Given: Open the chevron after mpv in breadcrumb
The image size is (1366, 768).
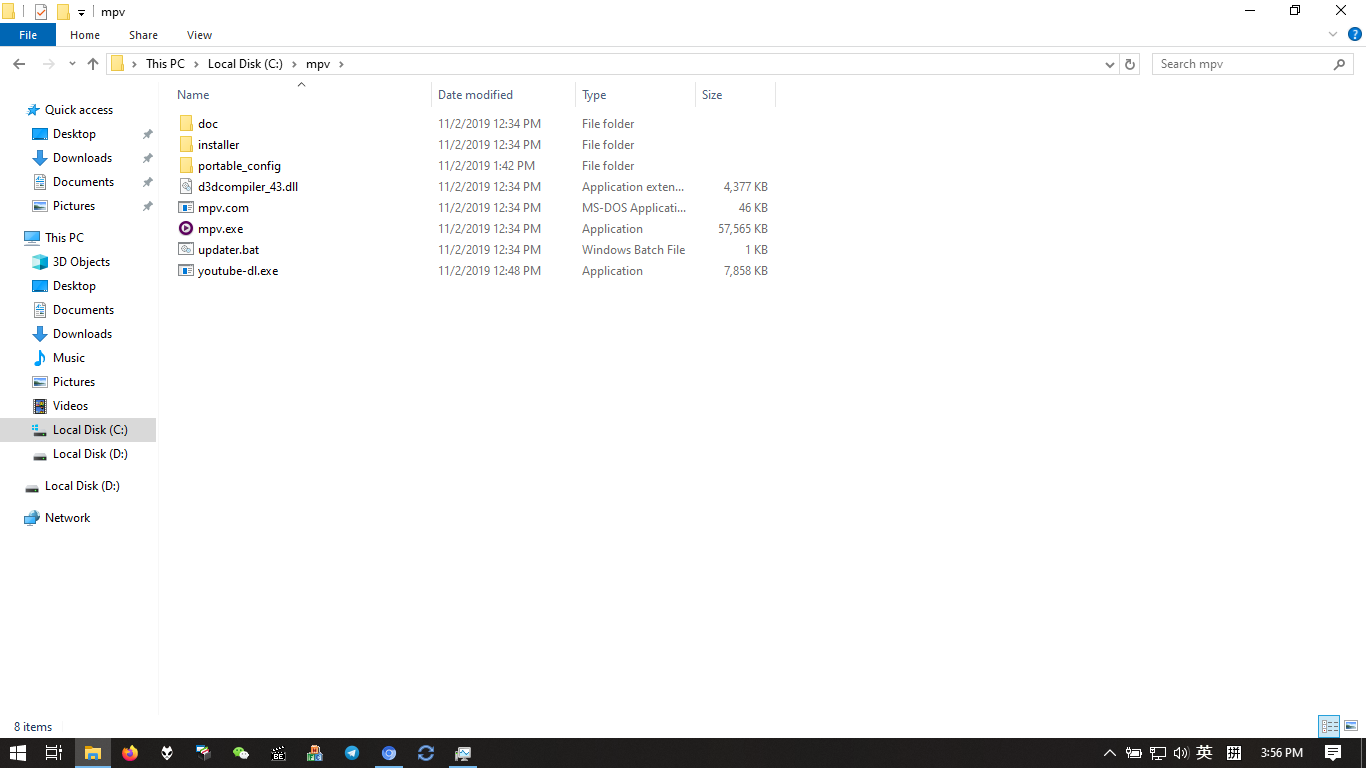Looking at the screenshot, I should 341,64.
